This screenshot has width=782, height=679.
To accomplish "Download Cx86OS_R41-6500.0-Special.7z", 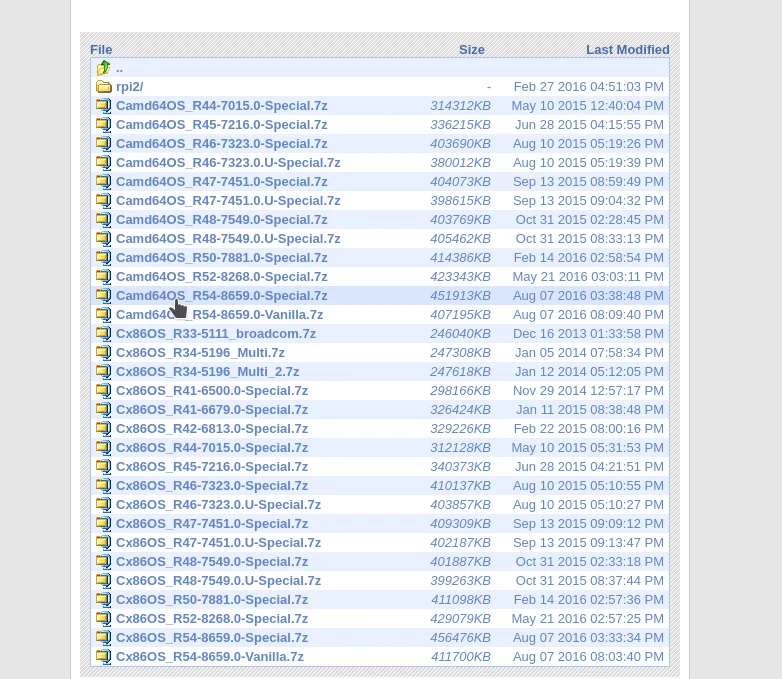I will click(x=212, y=391).
